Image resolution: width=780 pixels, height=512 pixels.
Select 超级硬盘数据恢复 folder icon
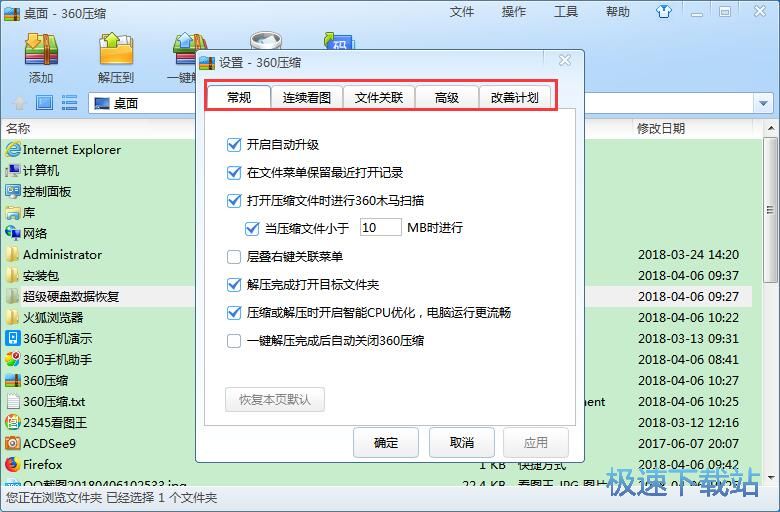(13, 297)
